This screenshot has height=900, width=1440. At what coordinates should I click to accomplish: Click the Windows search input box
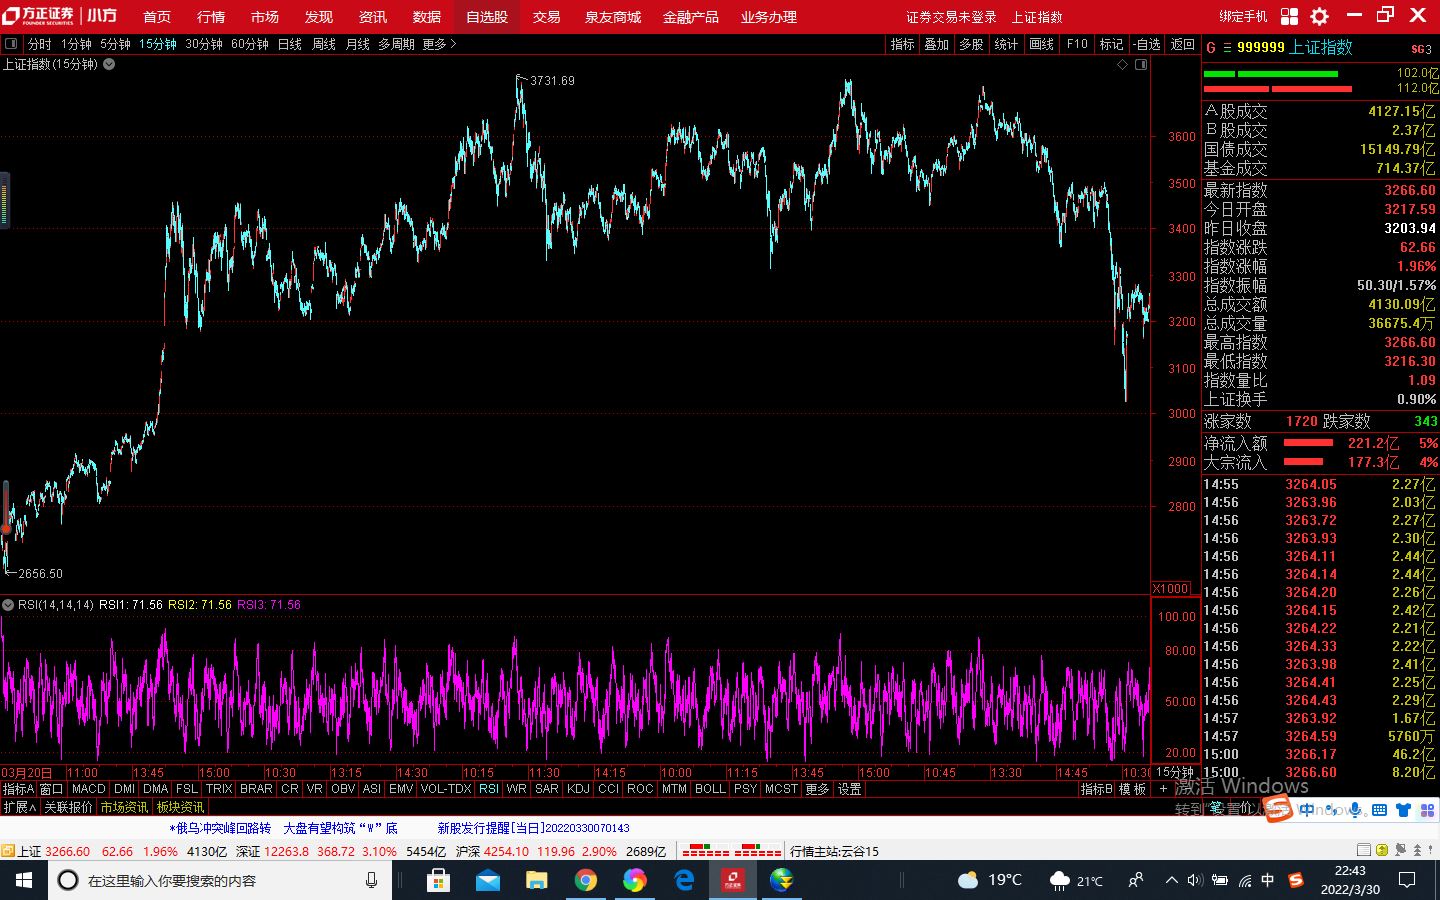coord(220,880)
